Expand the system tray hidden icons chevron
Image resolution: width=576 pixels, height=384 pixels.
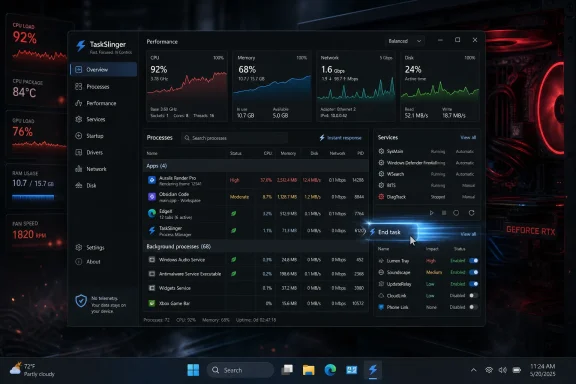[x=474, y=370]
